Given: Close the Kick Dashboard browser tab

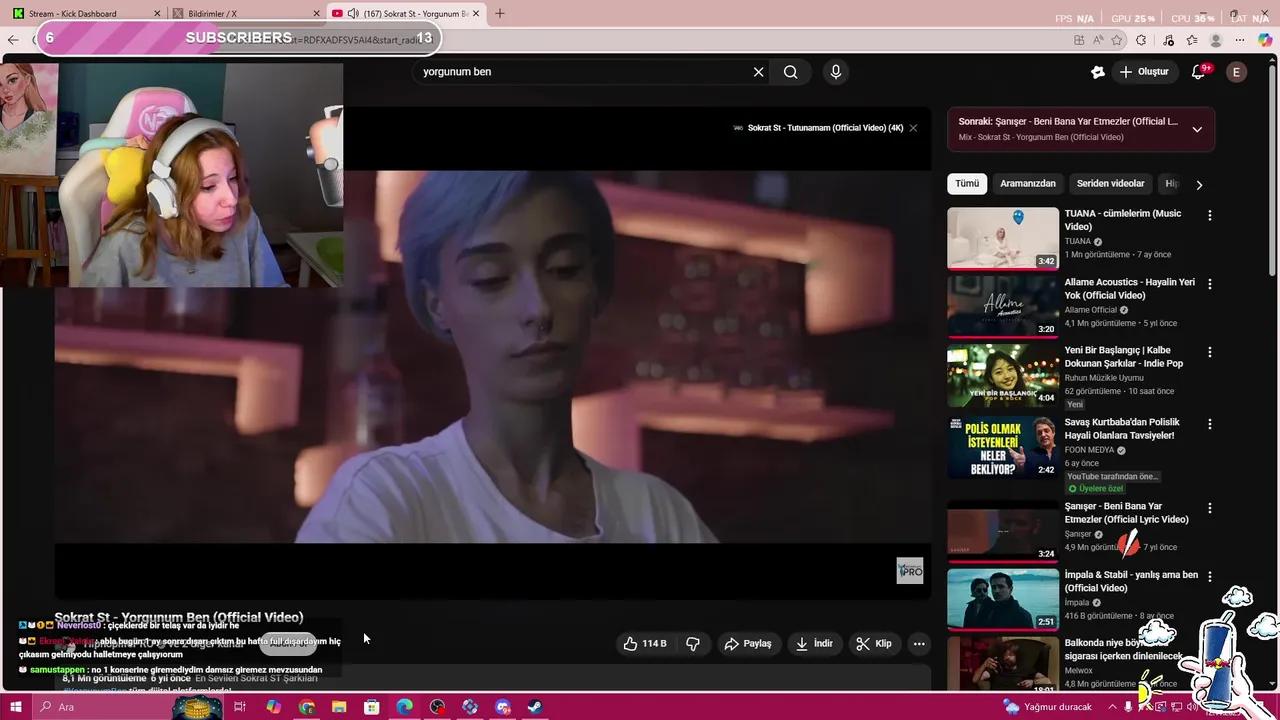Looking at the screenshot, I should tap(157, 13).
